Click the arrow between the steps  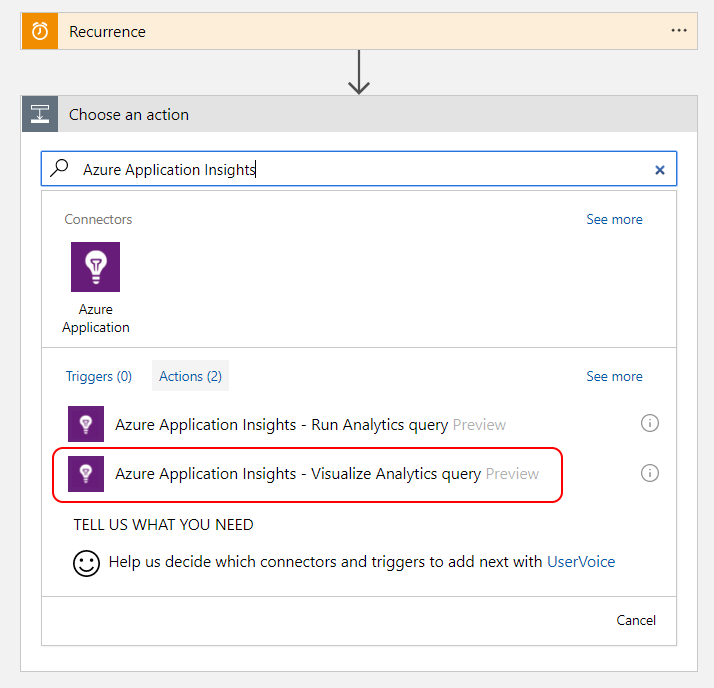pos(358,74)
